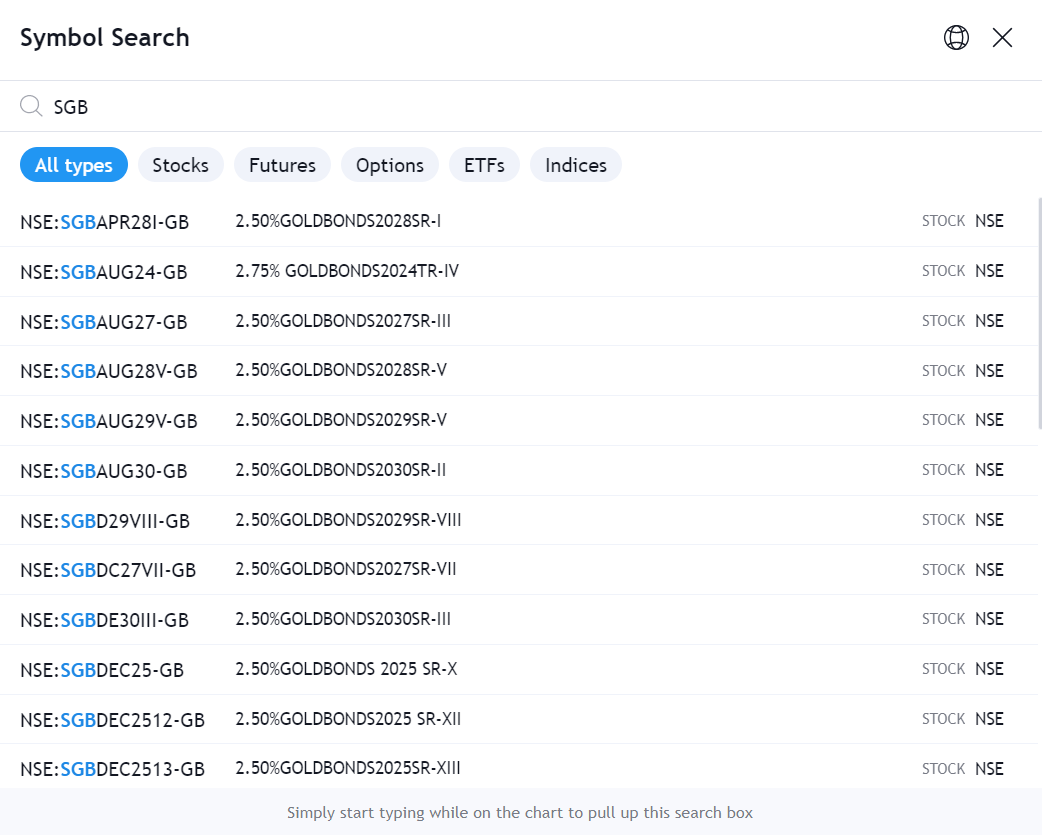The height and width of the screenshot is (835, 1042).
Task: Click description 2.50%GOLDBONDS2029SR-VIII
Action: pyautogui.click(x=348, y=519)
